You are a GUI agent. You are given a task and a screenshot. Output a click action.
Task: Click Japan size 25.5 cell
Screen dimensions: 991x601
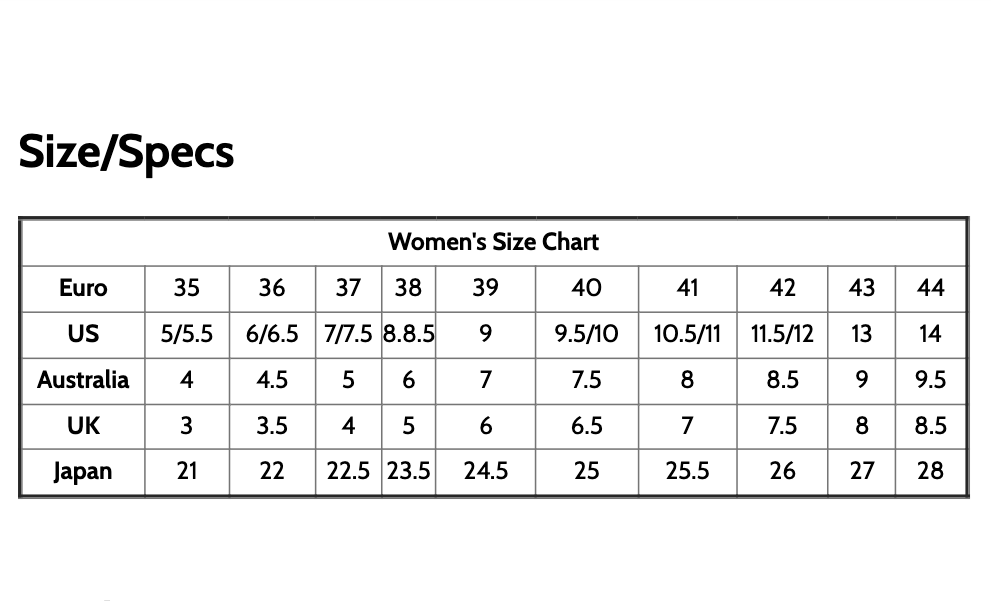[x=687, y=471]
